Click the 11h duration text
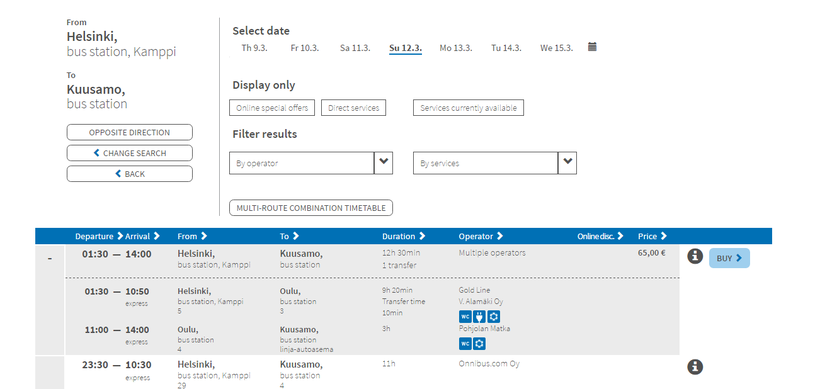The image size is (820, 389). [389, 364]
